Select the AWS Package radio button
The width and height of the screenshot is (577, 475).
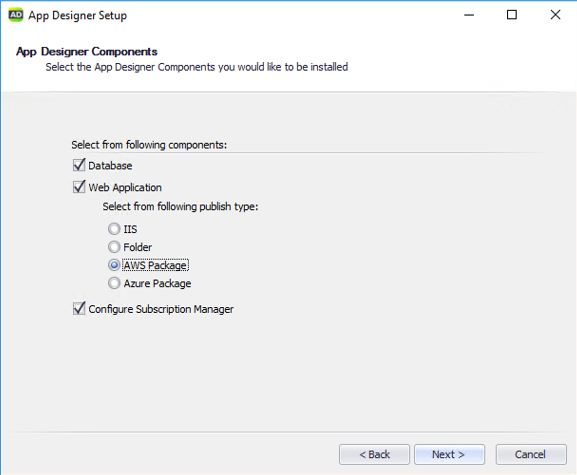click(114, 265)
